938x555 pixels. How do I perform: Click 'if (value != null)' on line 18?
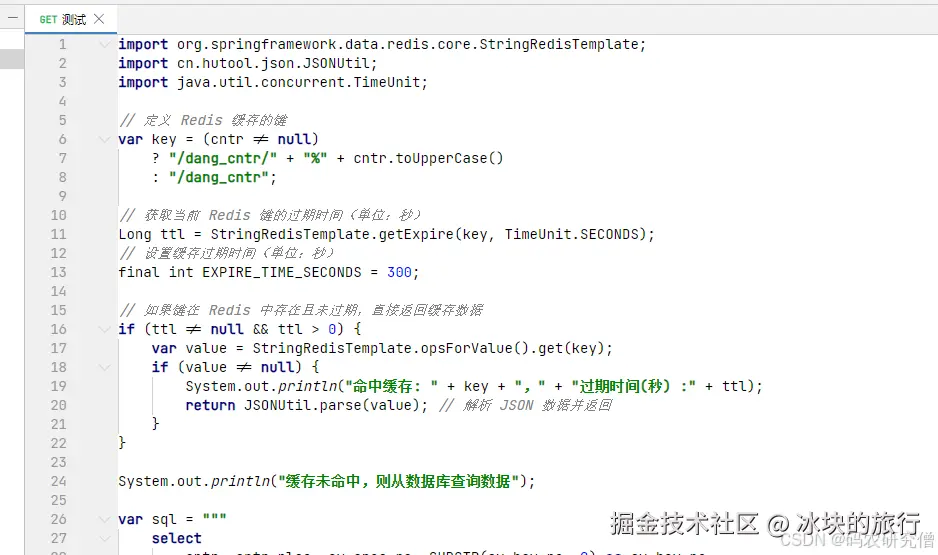pos(226,367)
